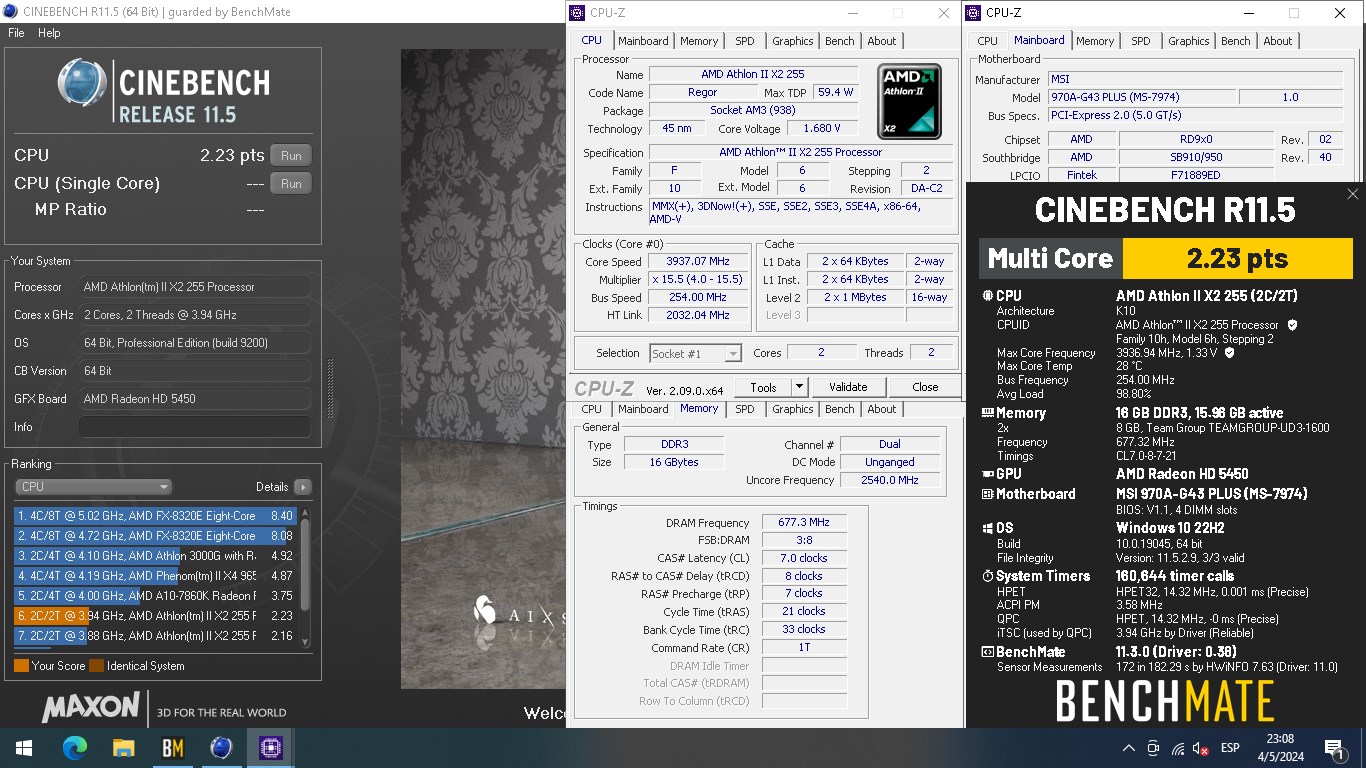This screenshot has width=1366, height=768.
Task: Click the BenchMate section icon beside version 11.3.0
Action: pyautogui.click(x=988, y=652)
